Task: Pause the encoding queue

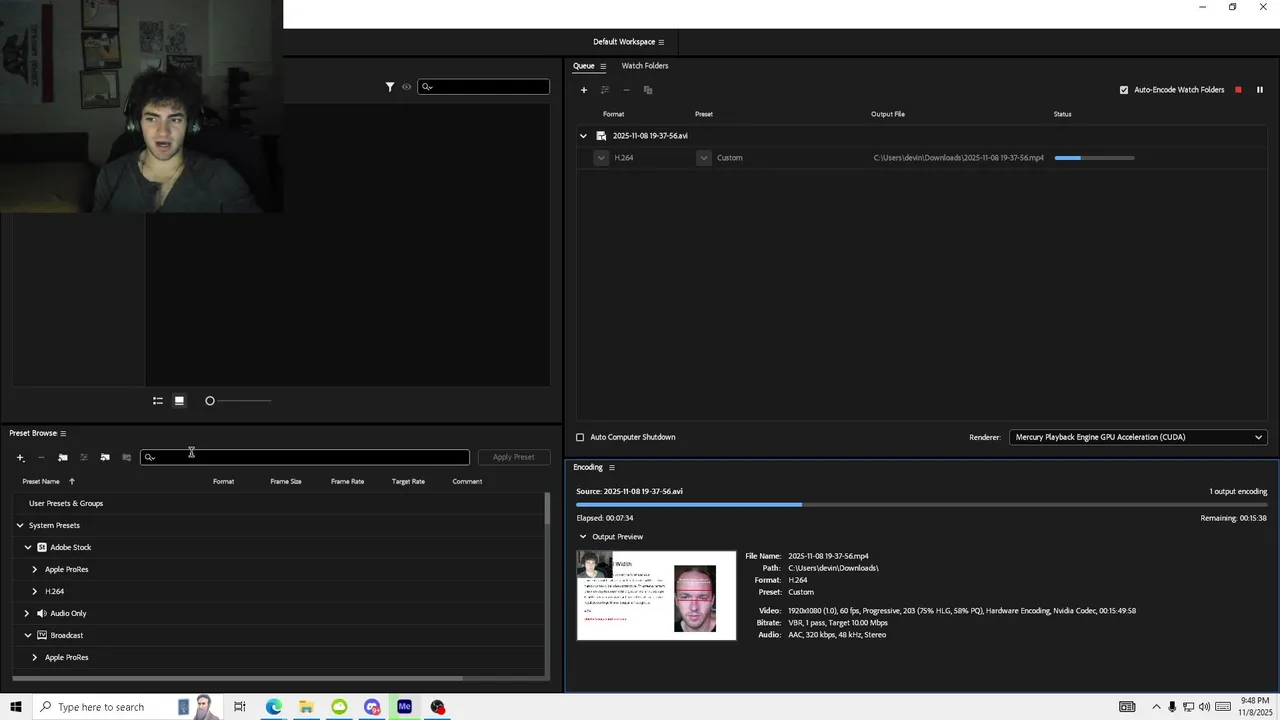Action: 1260,90
